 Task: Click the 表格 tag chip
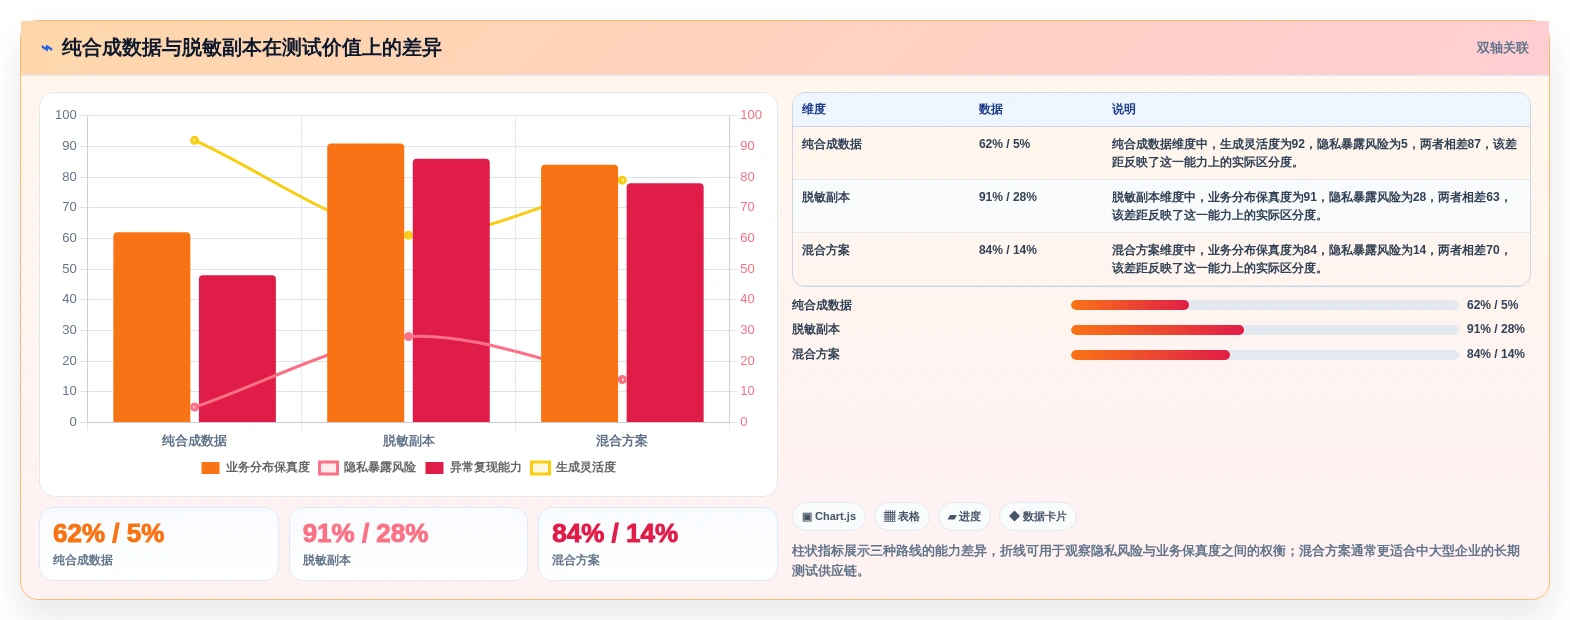pyautogui.click(x=902, y=516)
